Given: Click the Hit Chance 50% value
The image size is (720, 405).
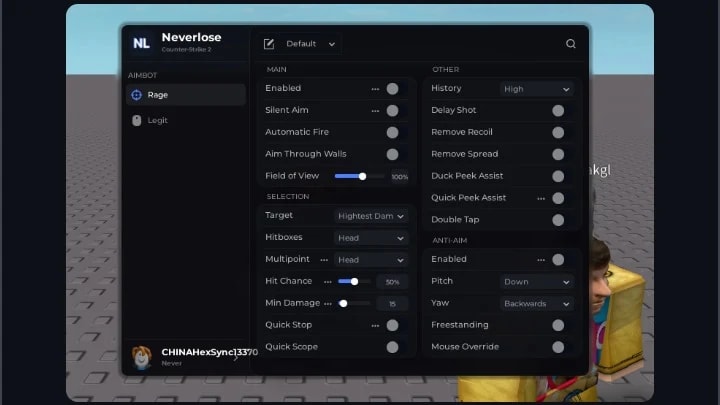Looking at the screenshot, I should click(x=392, y=282).
